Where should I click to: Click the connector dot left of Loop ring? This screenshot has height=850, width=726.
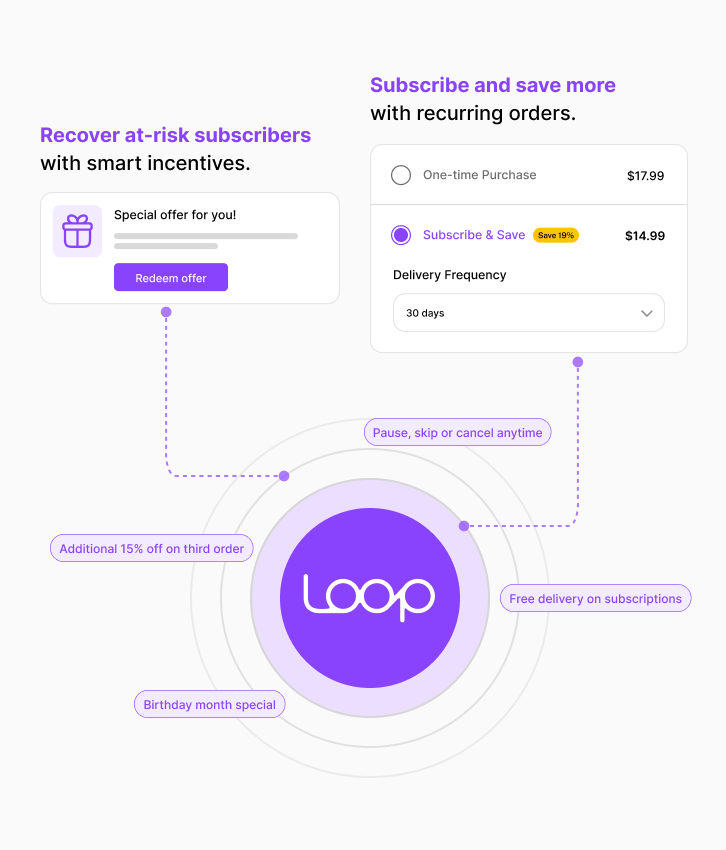coord(284,476)
